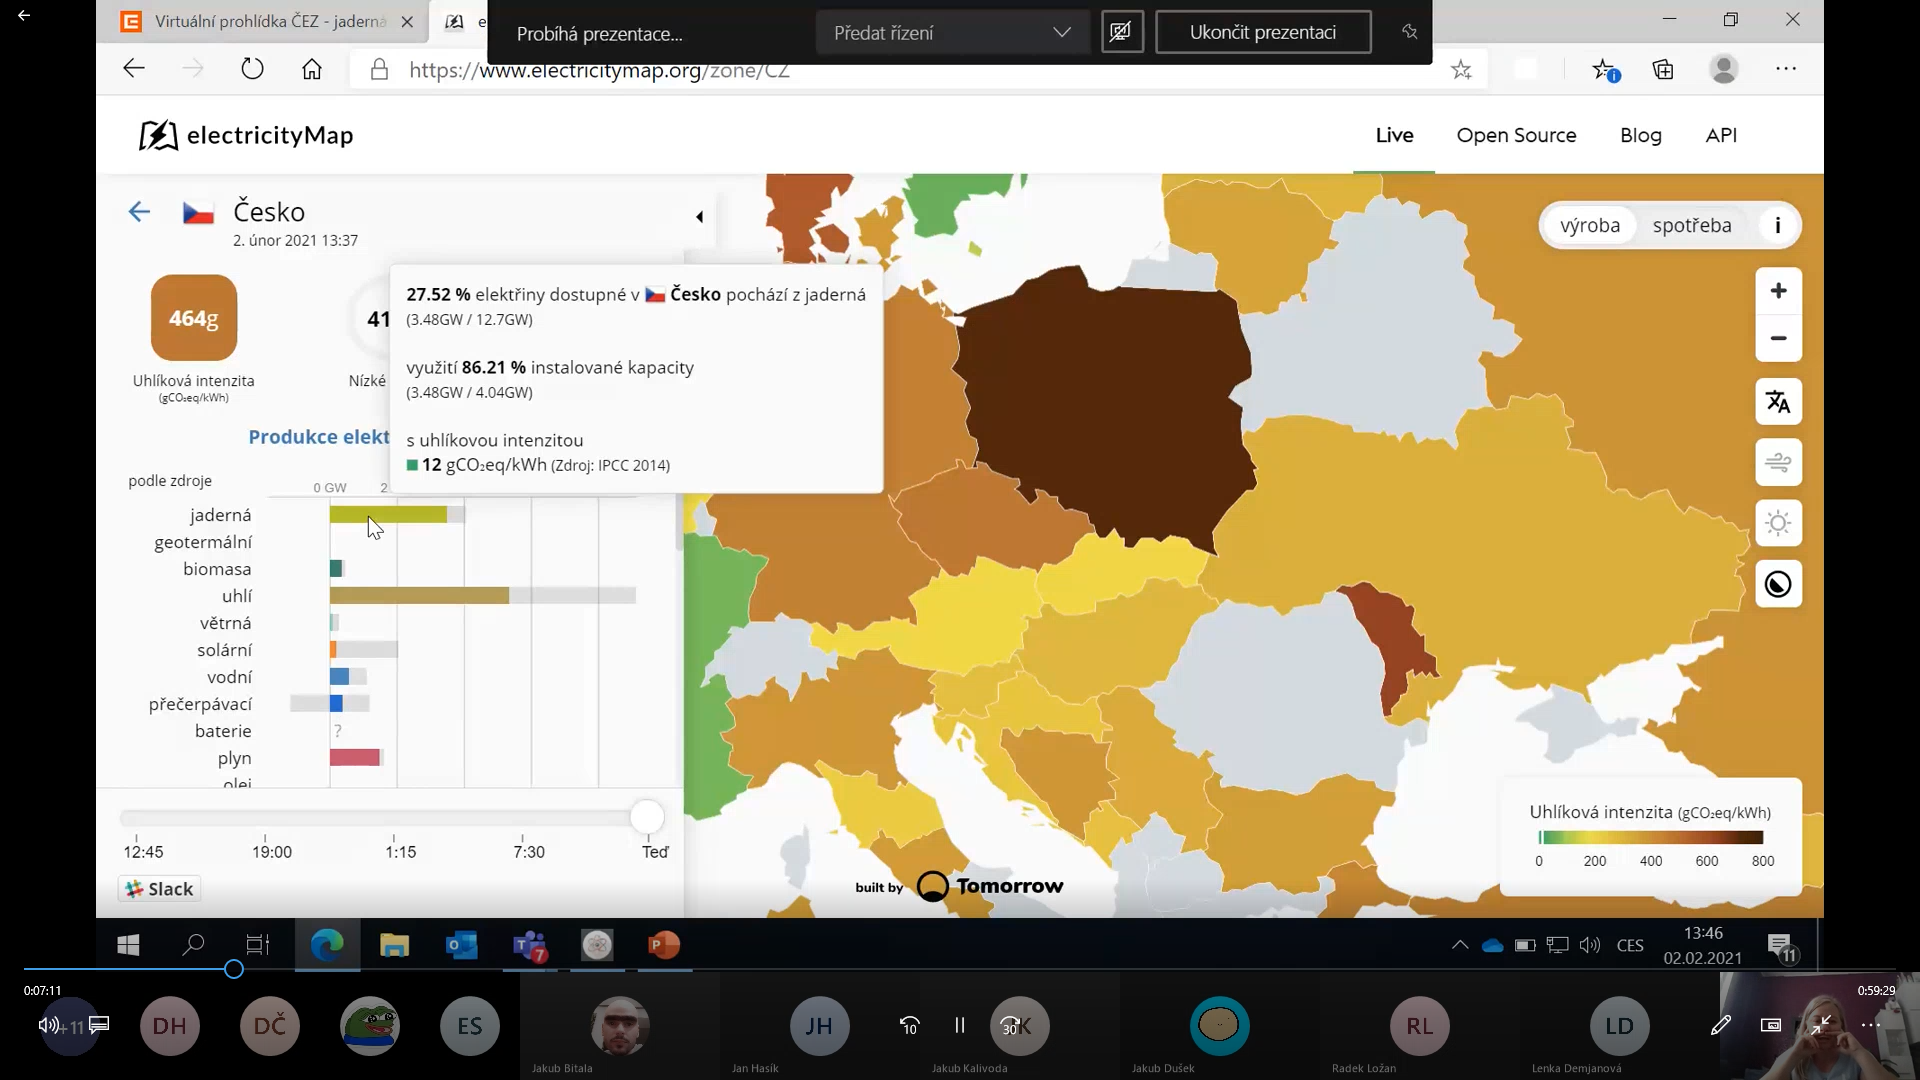Collapse the left country panel
Viewport: 1920px width, 1080px height.
pyautogui.click(x=699, y=216)
